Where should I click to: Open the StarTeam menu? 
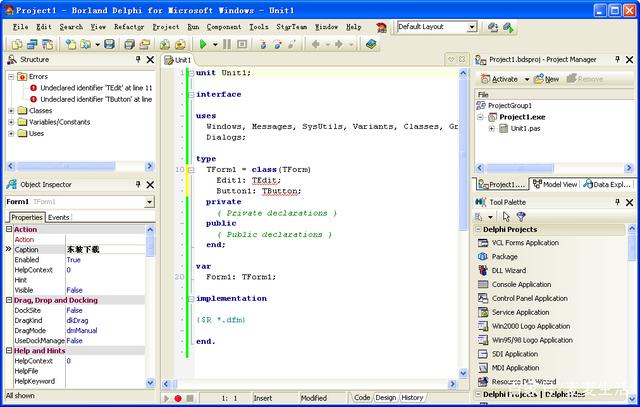tap(291, 27)
